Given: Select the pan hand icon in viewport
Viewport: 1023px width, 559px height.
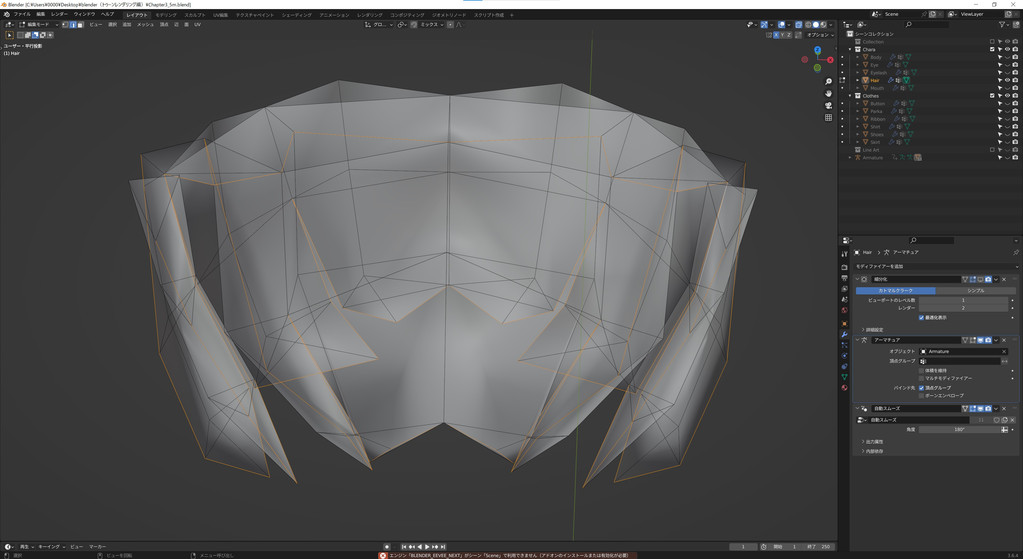Looking at the screenshot, I should click(829, 93).
